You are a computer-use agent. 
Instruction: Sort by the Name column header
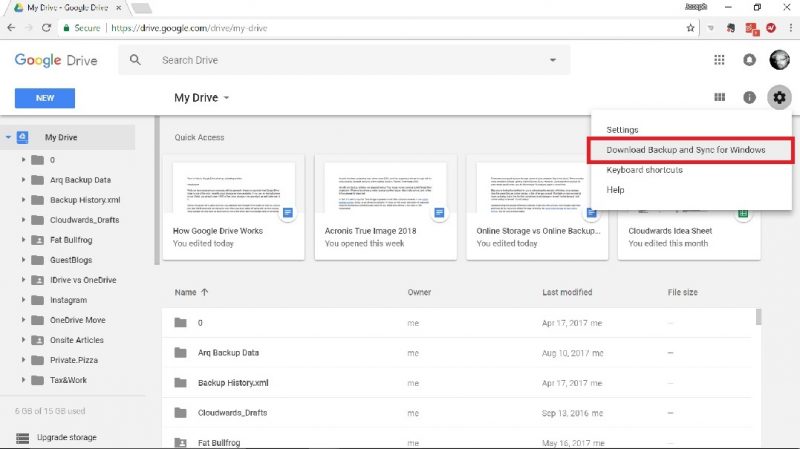(x=185, y=292)
